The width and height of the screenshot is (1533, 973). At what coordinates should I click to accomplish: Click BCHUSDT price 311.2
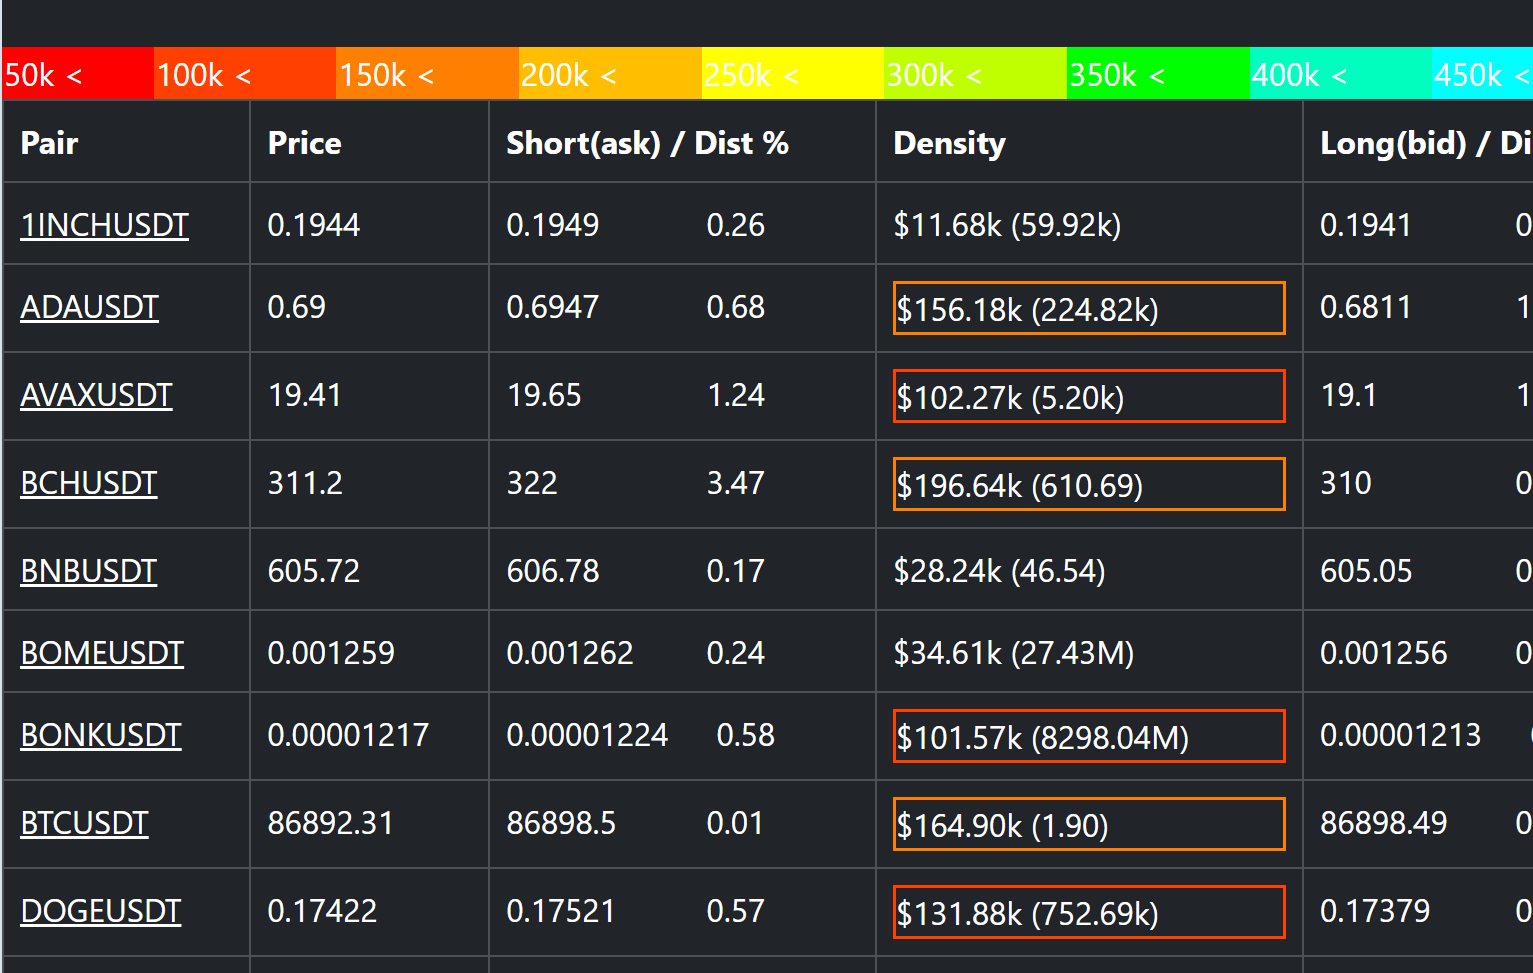(305, 483)
